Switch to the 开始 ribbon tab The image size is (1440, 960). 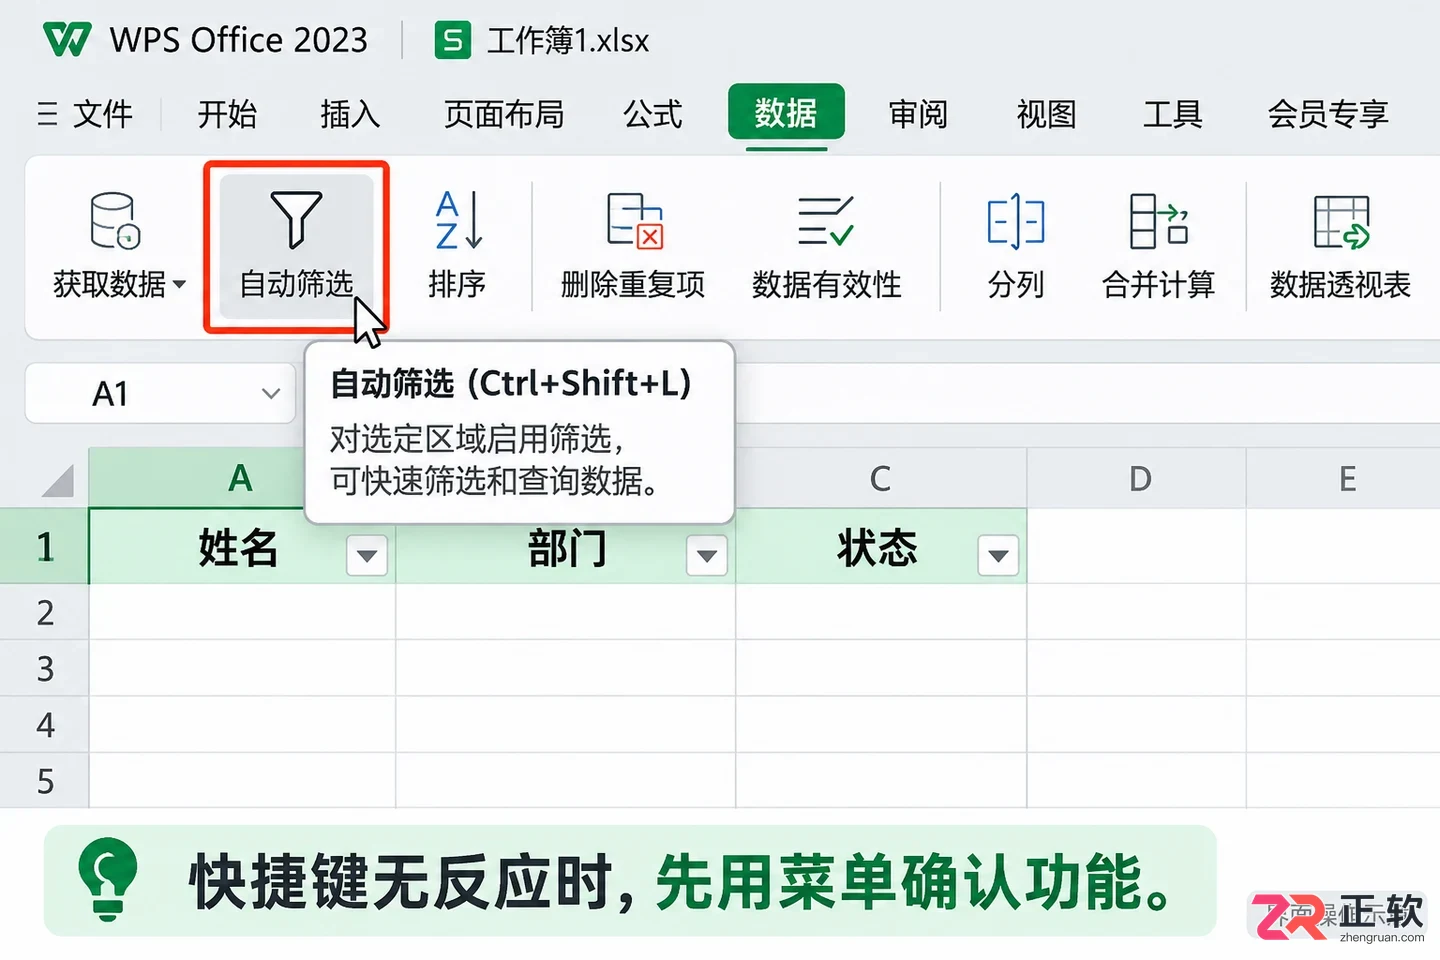(x=227, y=114)
